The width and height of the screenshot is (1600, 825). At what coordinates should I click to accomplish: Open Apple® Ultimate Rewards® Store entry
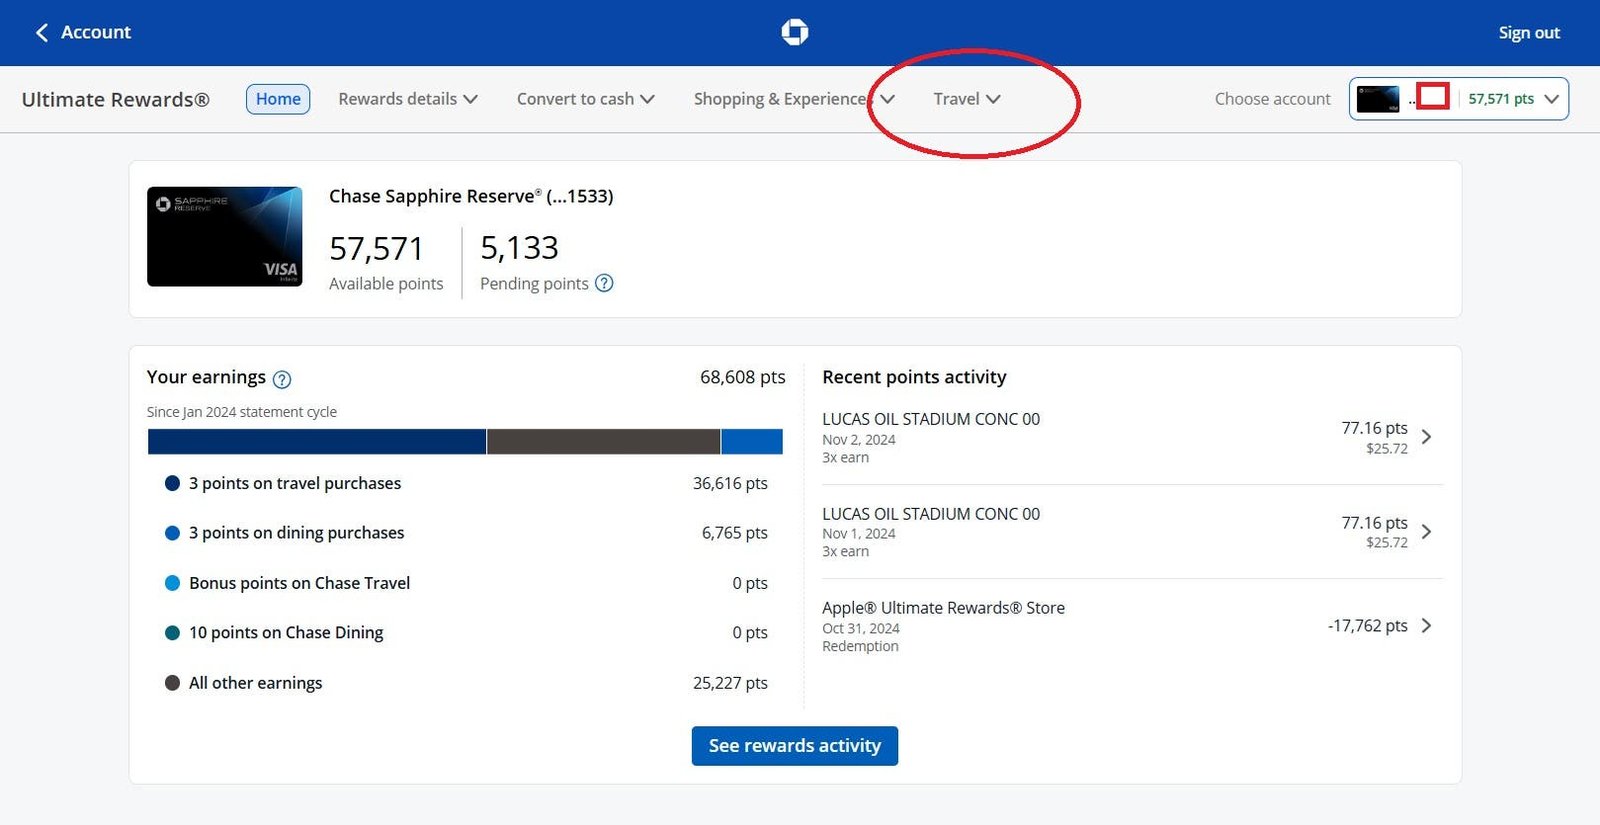[1132, 626]
